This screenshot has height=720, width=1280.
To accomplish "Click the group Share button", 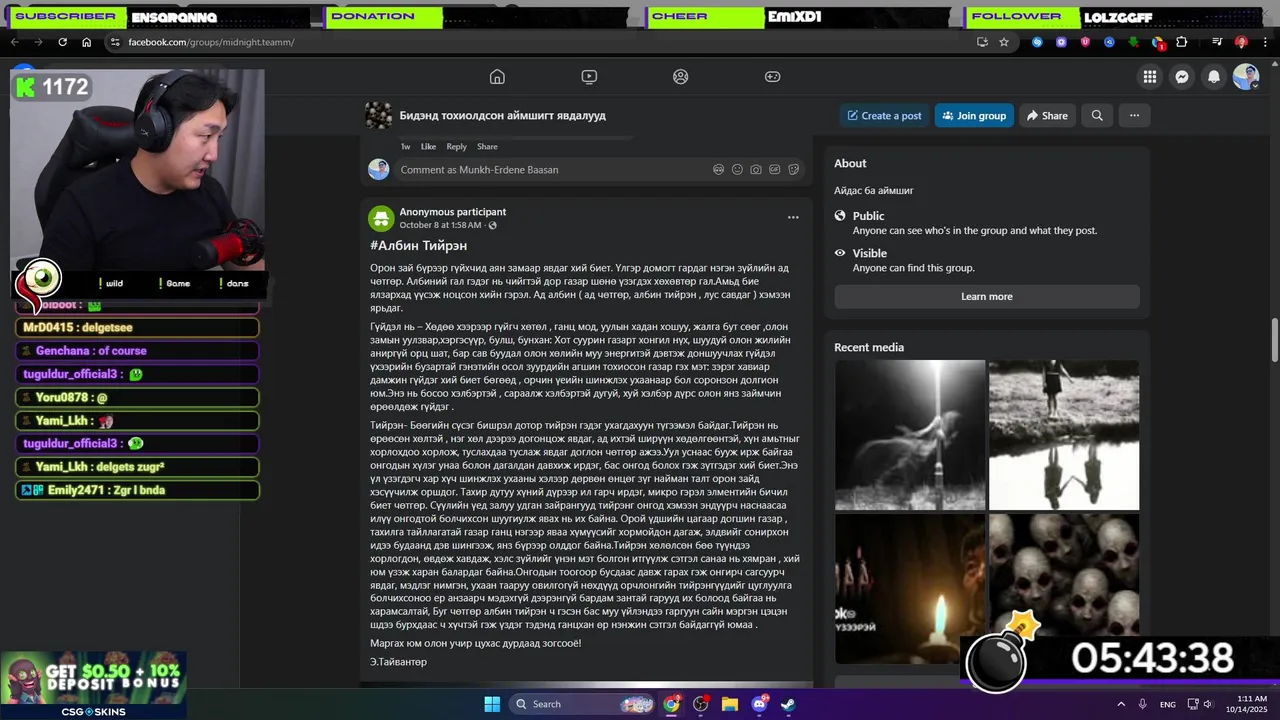I will pos(1047,116).
